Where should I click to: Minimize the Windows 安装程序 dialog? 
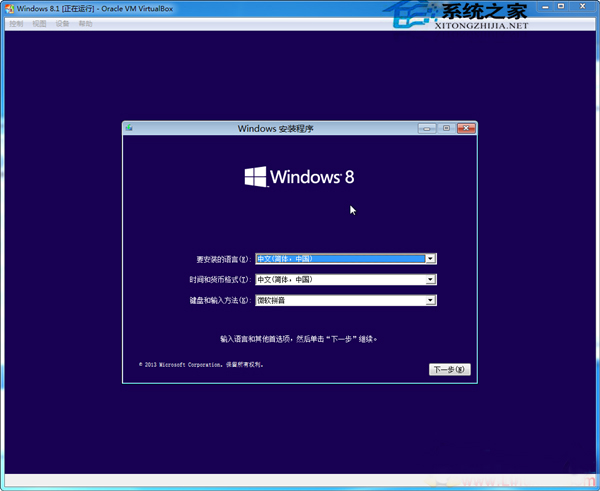click(x=427, y=128)
